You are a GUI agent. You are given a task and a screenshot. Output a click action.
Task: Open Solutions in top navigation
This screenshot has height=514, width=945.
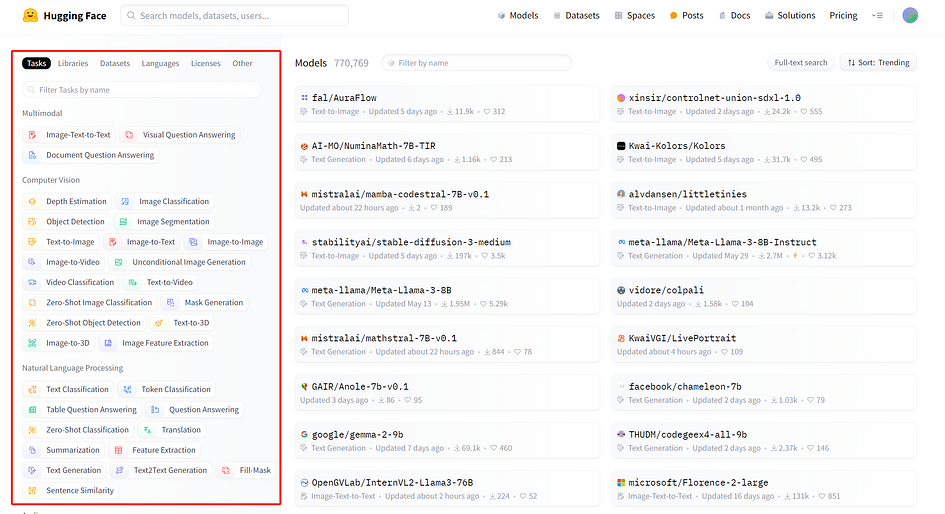pos(790,16)
